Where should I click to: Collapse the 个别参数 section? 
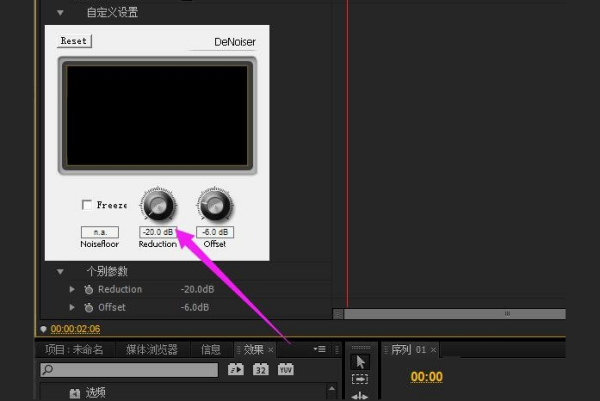click(x=60, y=272)
